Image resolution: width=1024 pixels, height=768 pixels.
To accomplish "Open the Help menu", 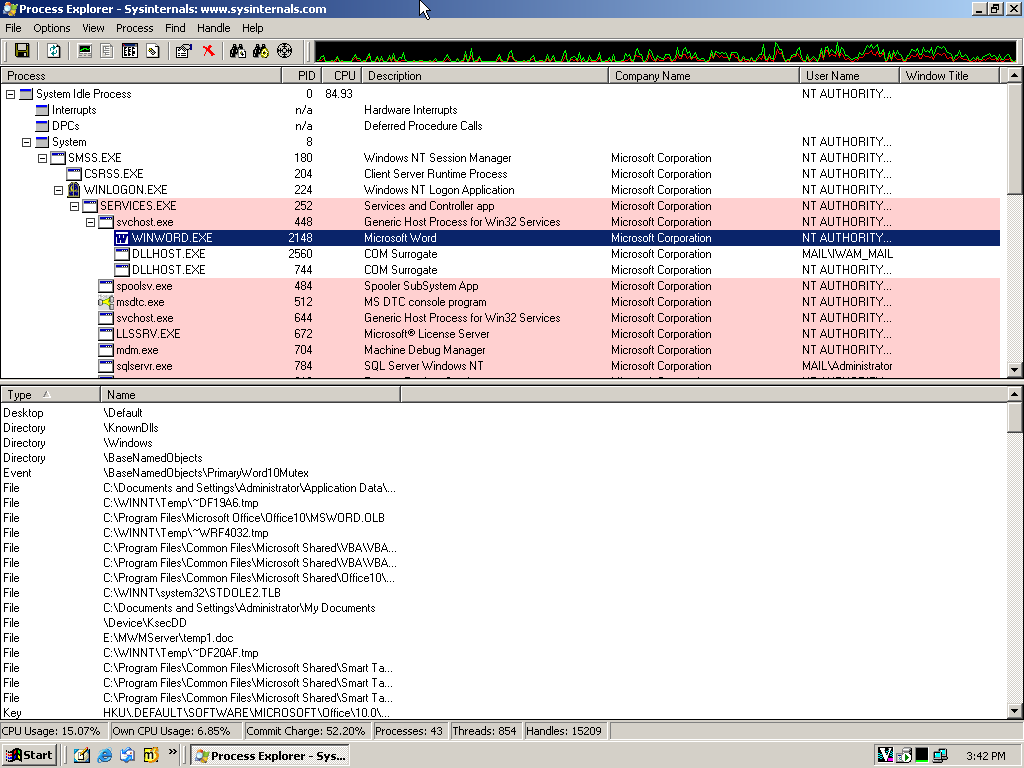I will click(252, 28).
